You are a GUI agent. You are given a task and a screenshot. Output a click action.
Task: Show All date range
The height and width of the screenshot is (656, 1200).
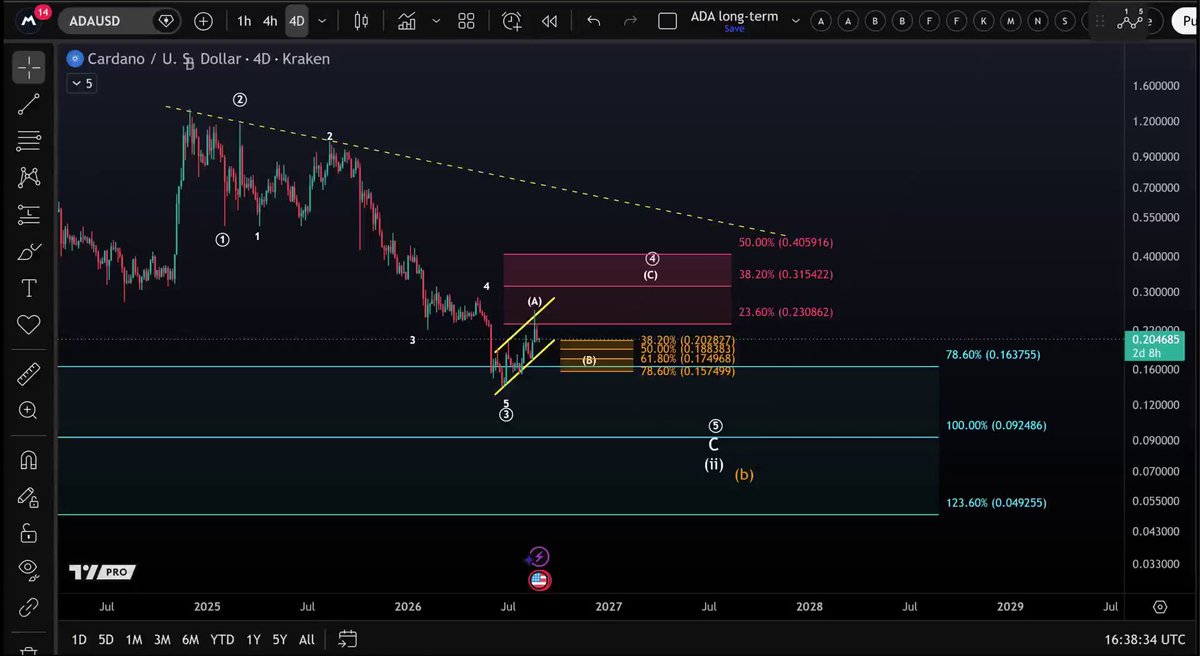(x=307, y=639)
